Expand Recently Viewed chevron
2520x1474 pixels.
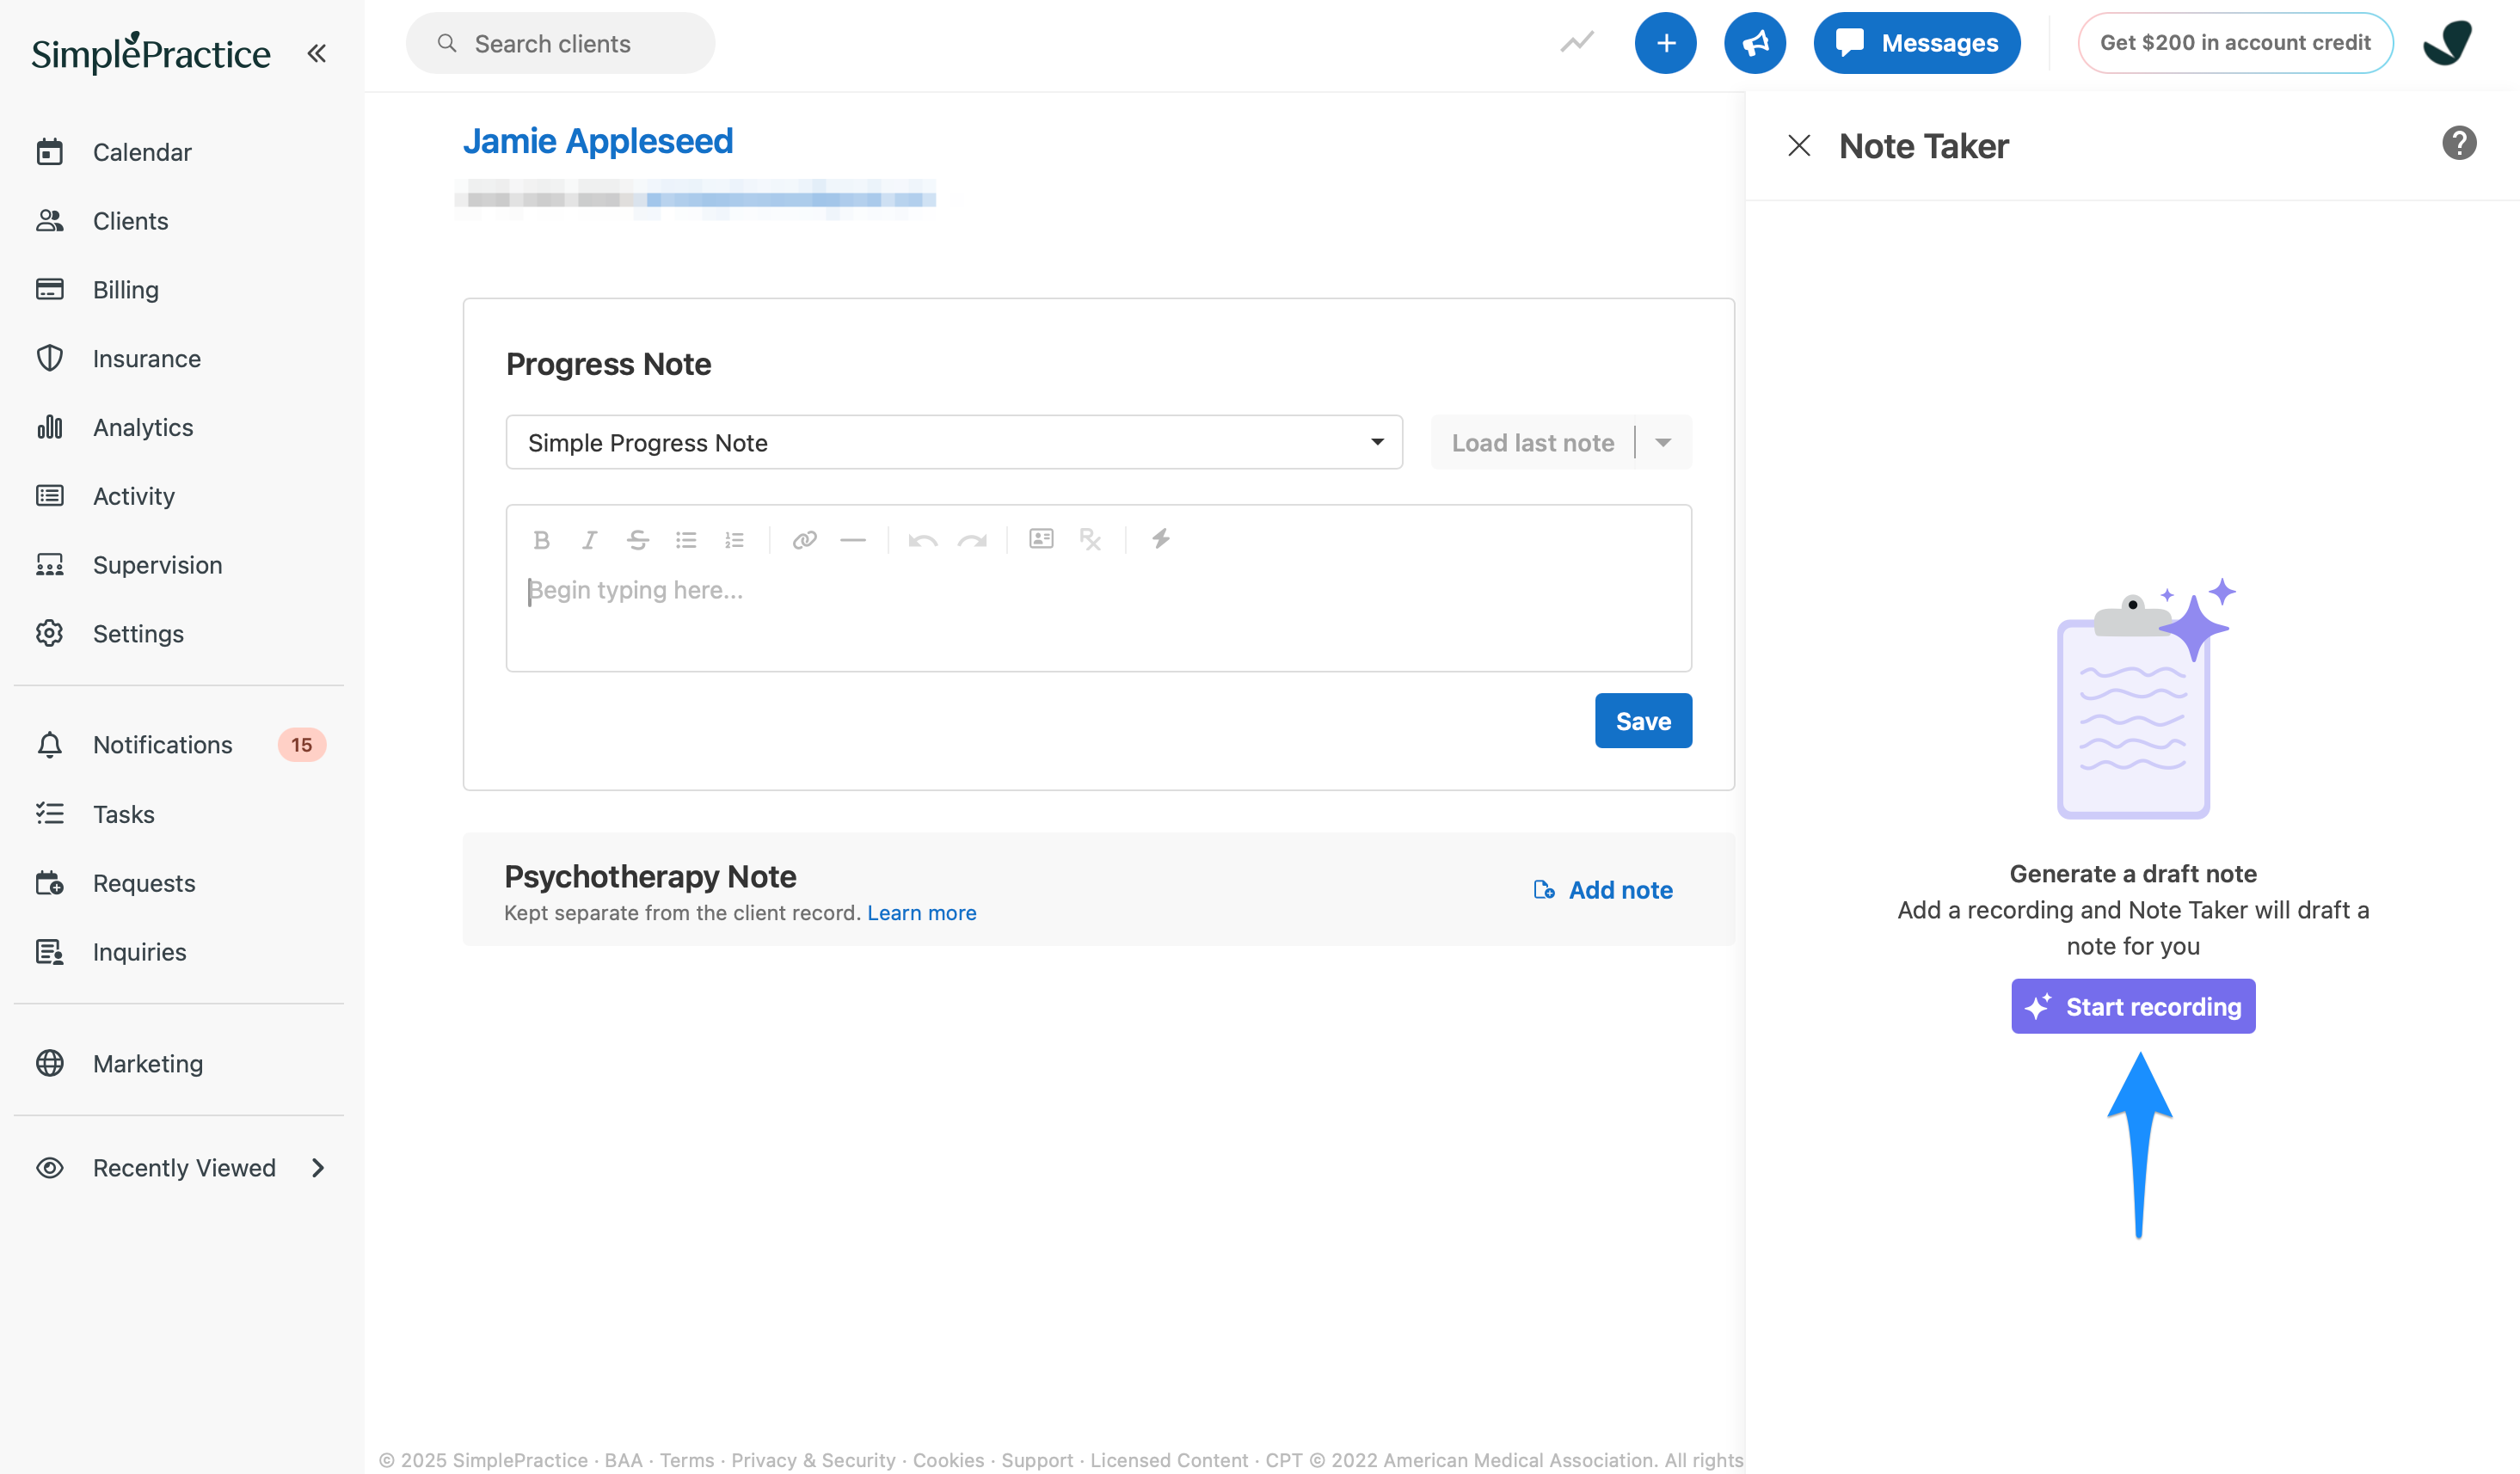coord(318,1168)
